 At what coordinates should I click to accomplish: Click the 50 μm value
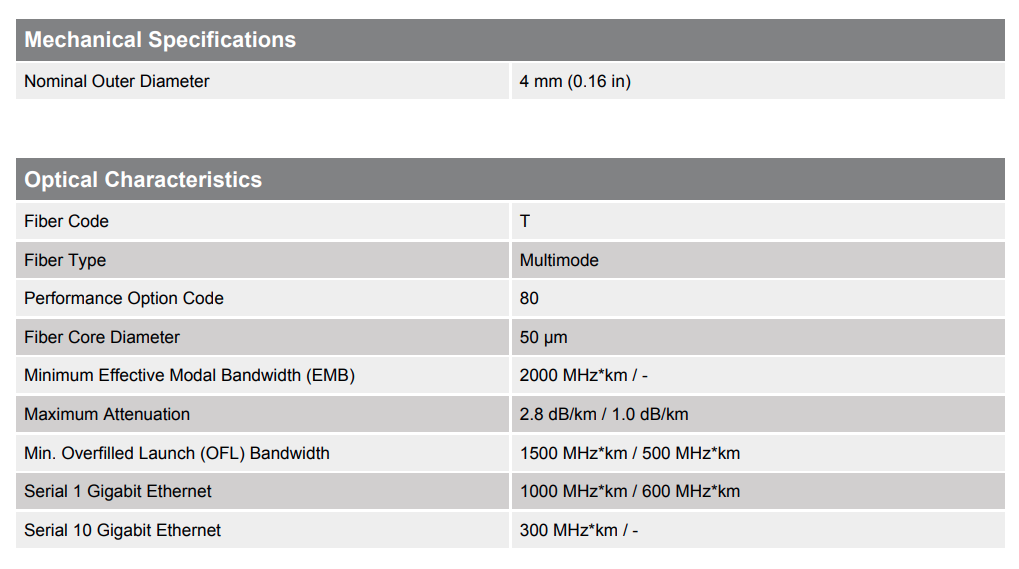(544, 337)
